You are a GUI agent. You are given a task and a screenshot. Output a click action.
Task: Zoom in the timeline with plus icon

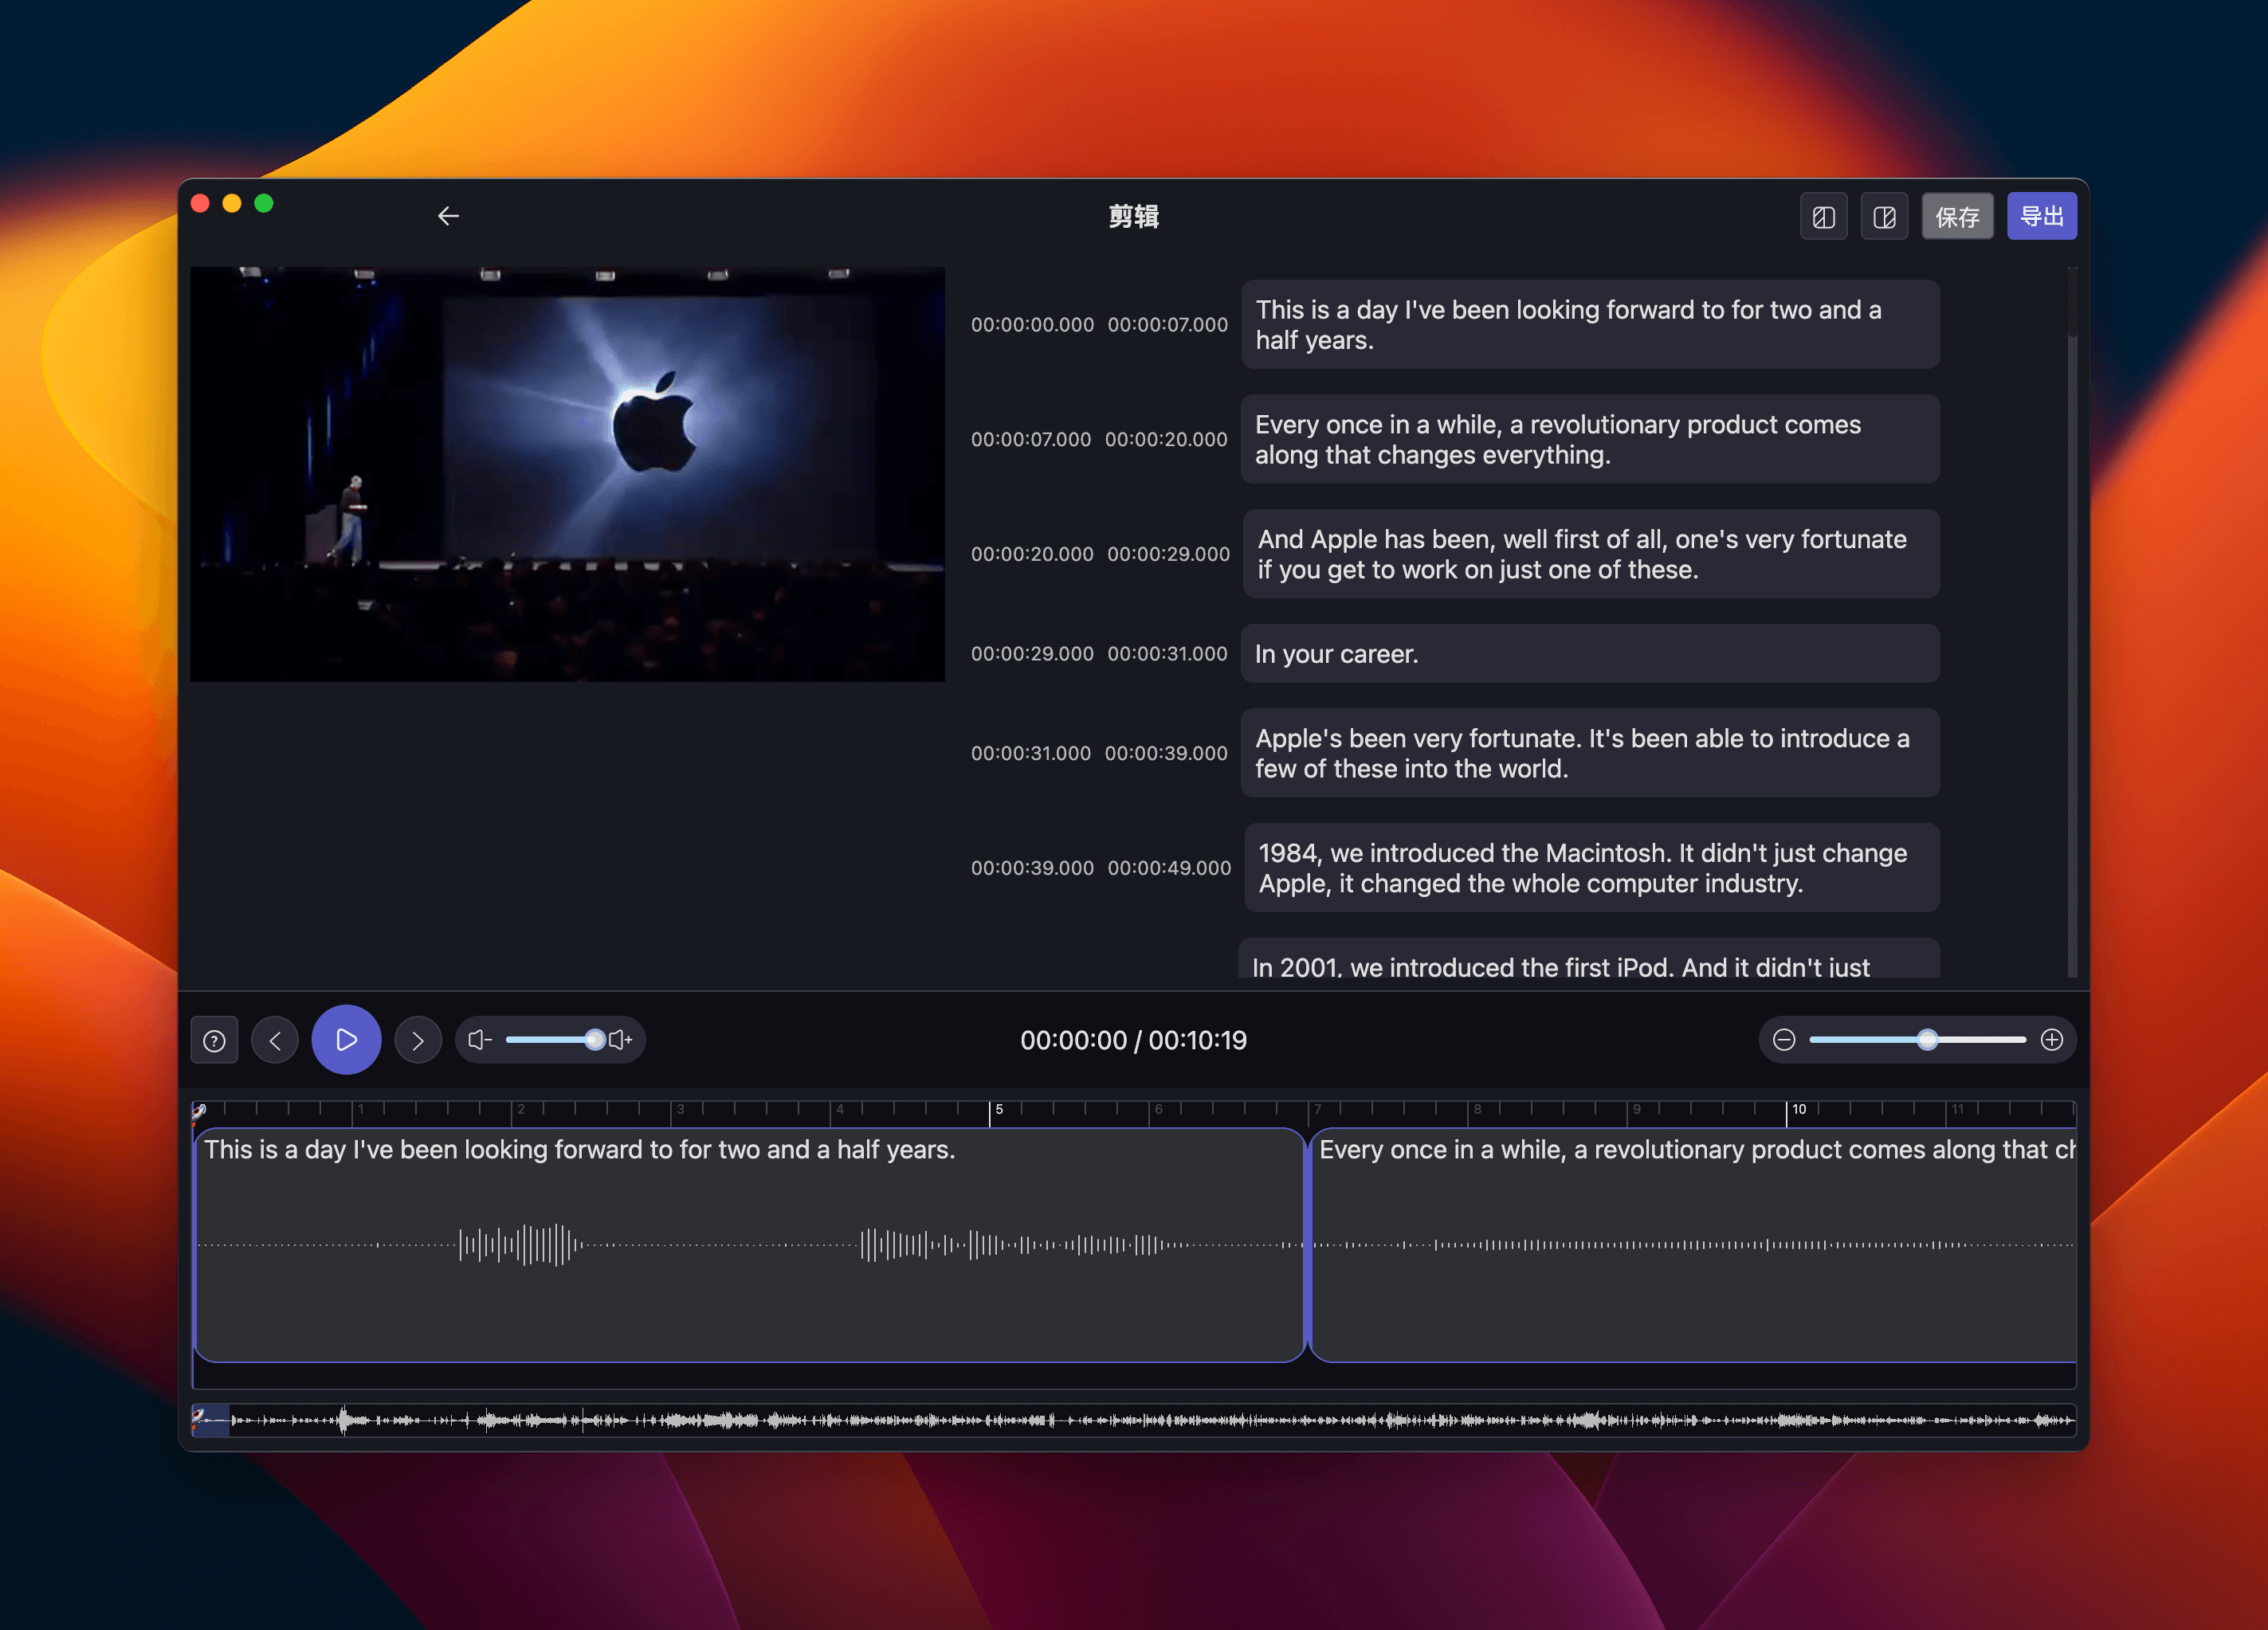pos(2052,1040)
